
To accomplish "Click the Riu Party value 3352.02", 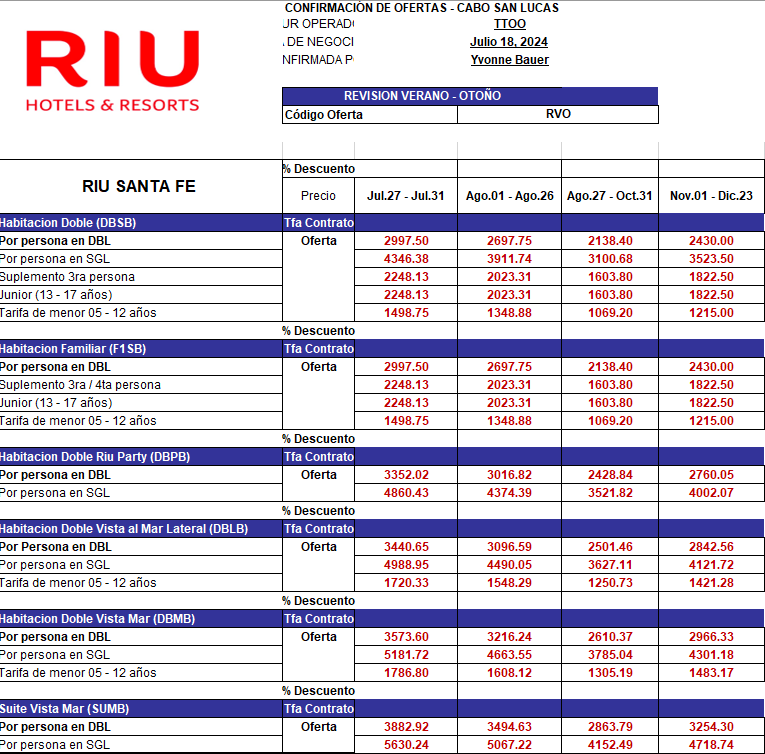I will pyautogui.click(x=406, y=475).
